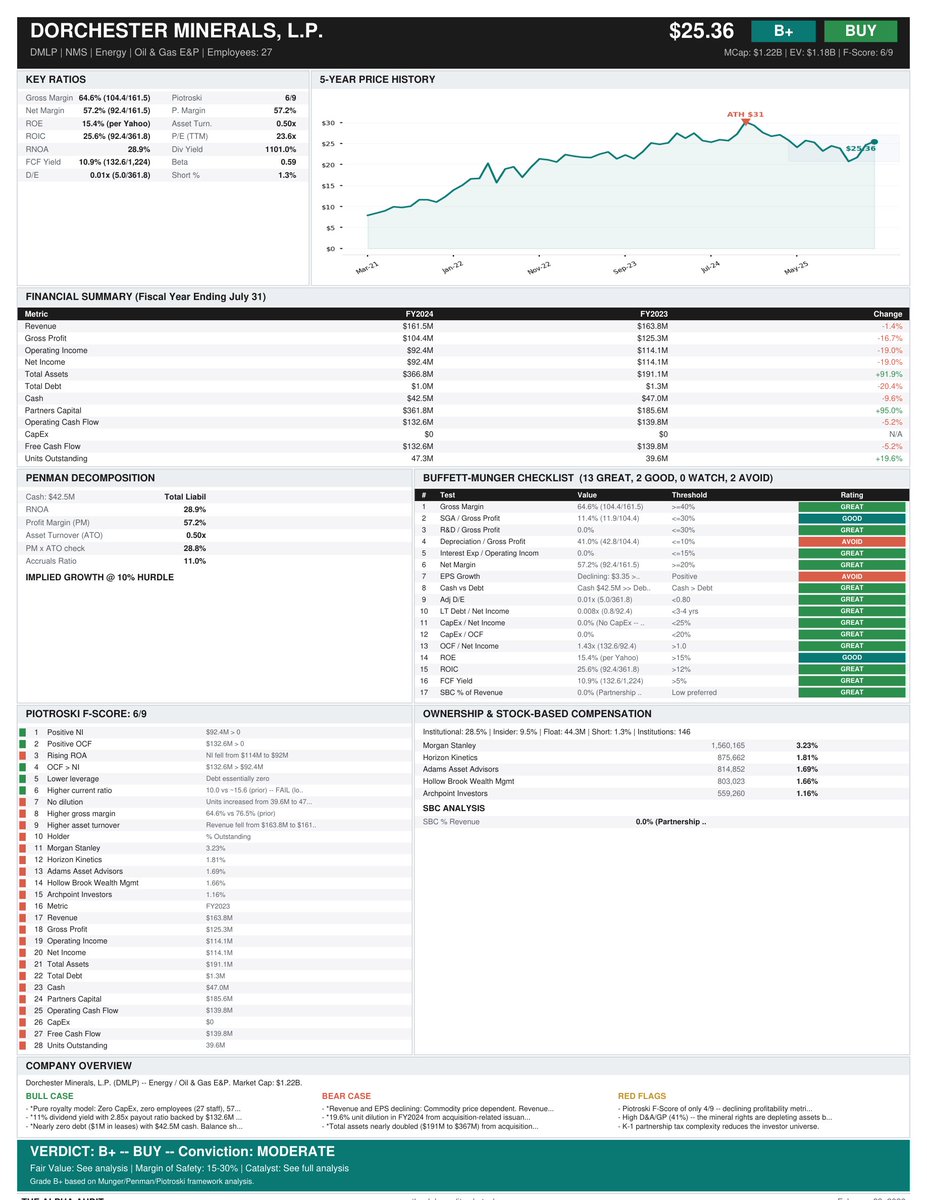Select OWNERSHIP & STOCK-BASED COMPENSATION header
Screen dimensions: 927x1200
pyautogui.click(x=537, y=714)
